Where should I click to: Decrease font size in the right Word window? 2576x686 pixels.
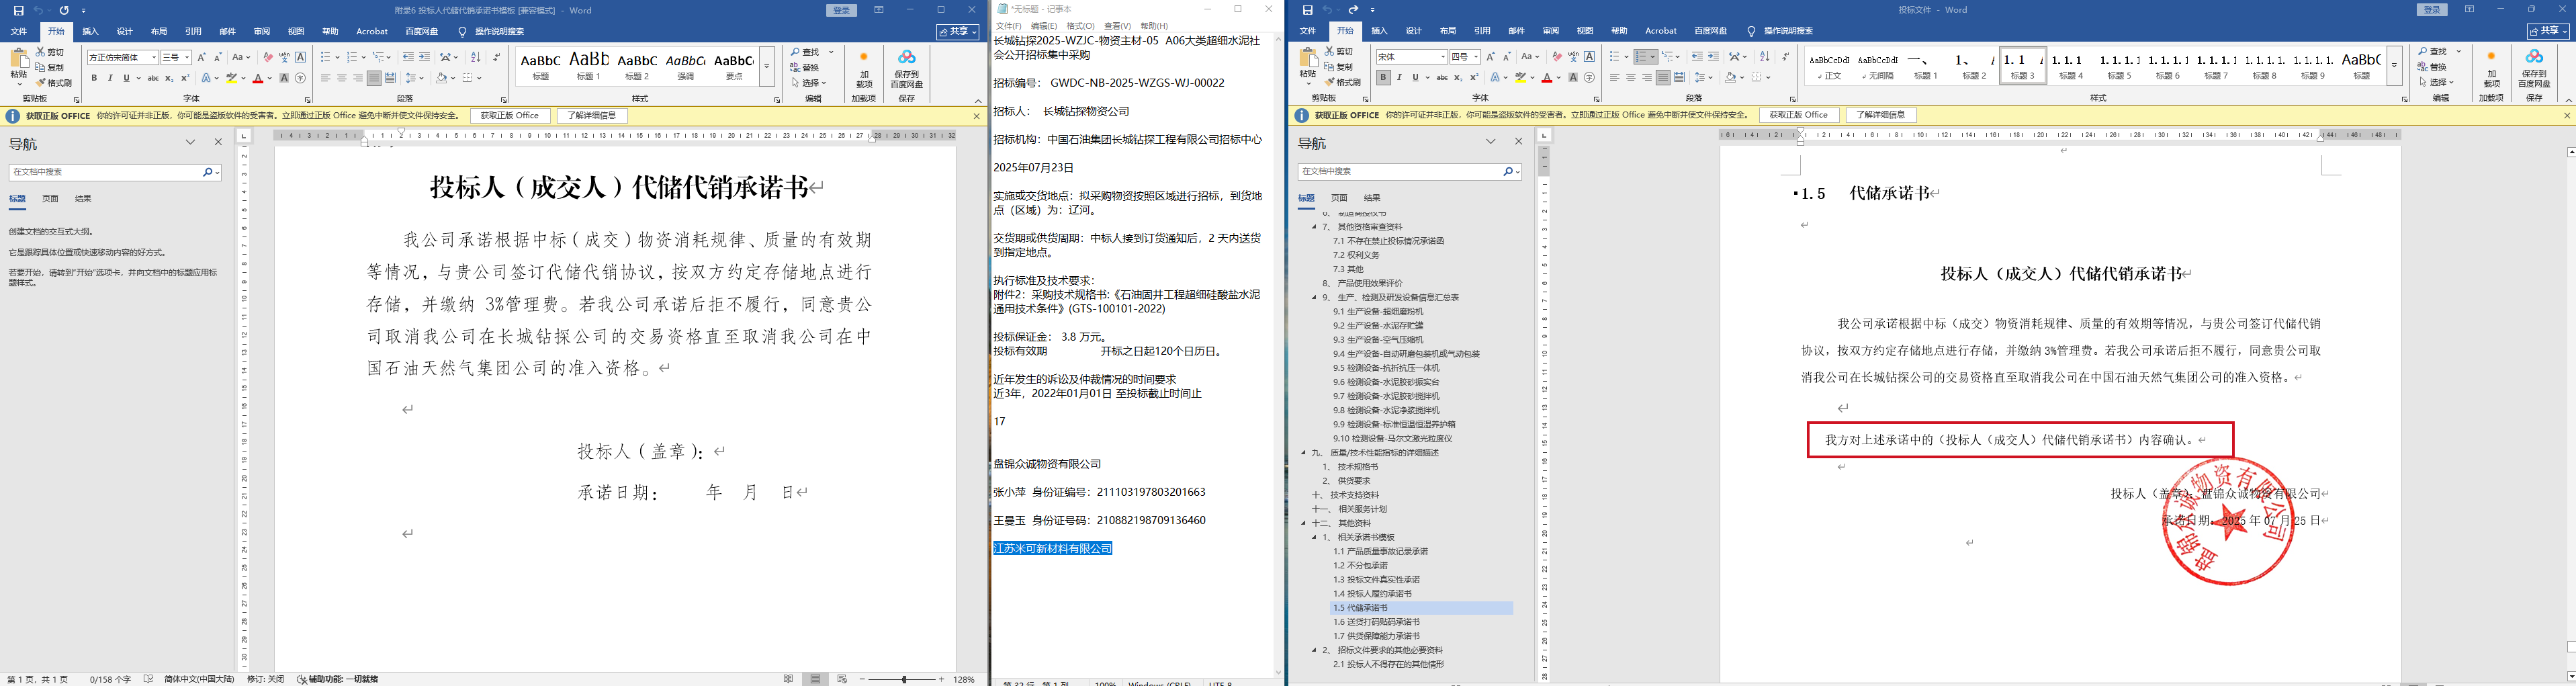1507,57
